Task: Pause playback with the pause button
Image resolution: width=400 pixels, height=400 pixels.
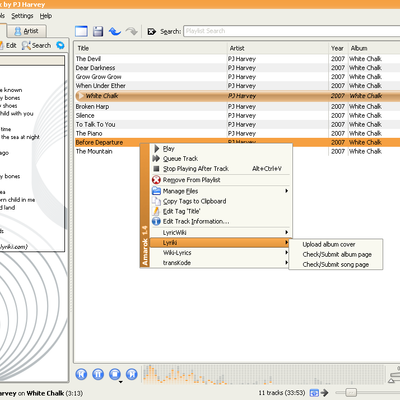Action: 98,374
